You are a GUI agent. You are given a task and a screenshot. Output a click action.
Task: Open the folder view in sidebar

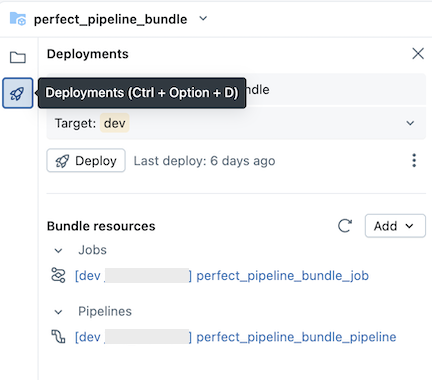click(x=18, y=57)
